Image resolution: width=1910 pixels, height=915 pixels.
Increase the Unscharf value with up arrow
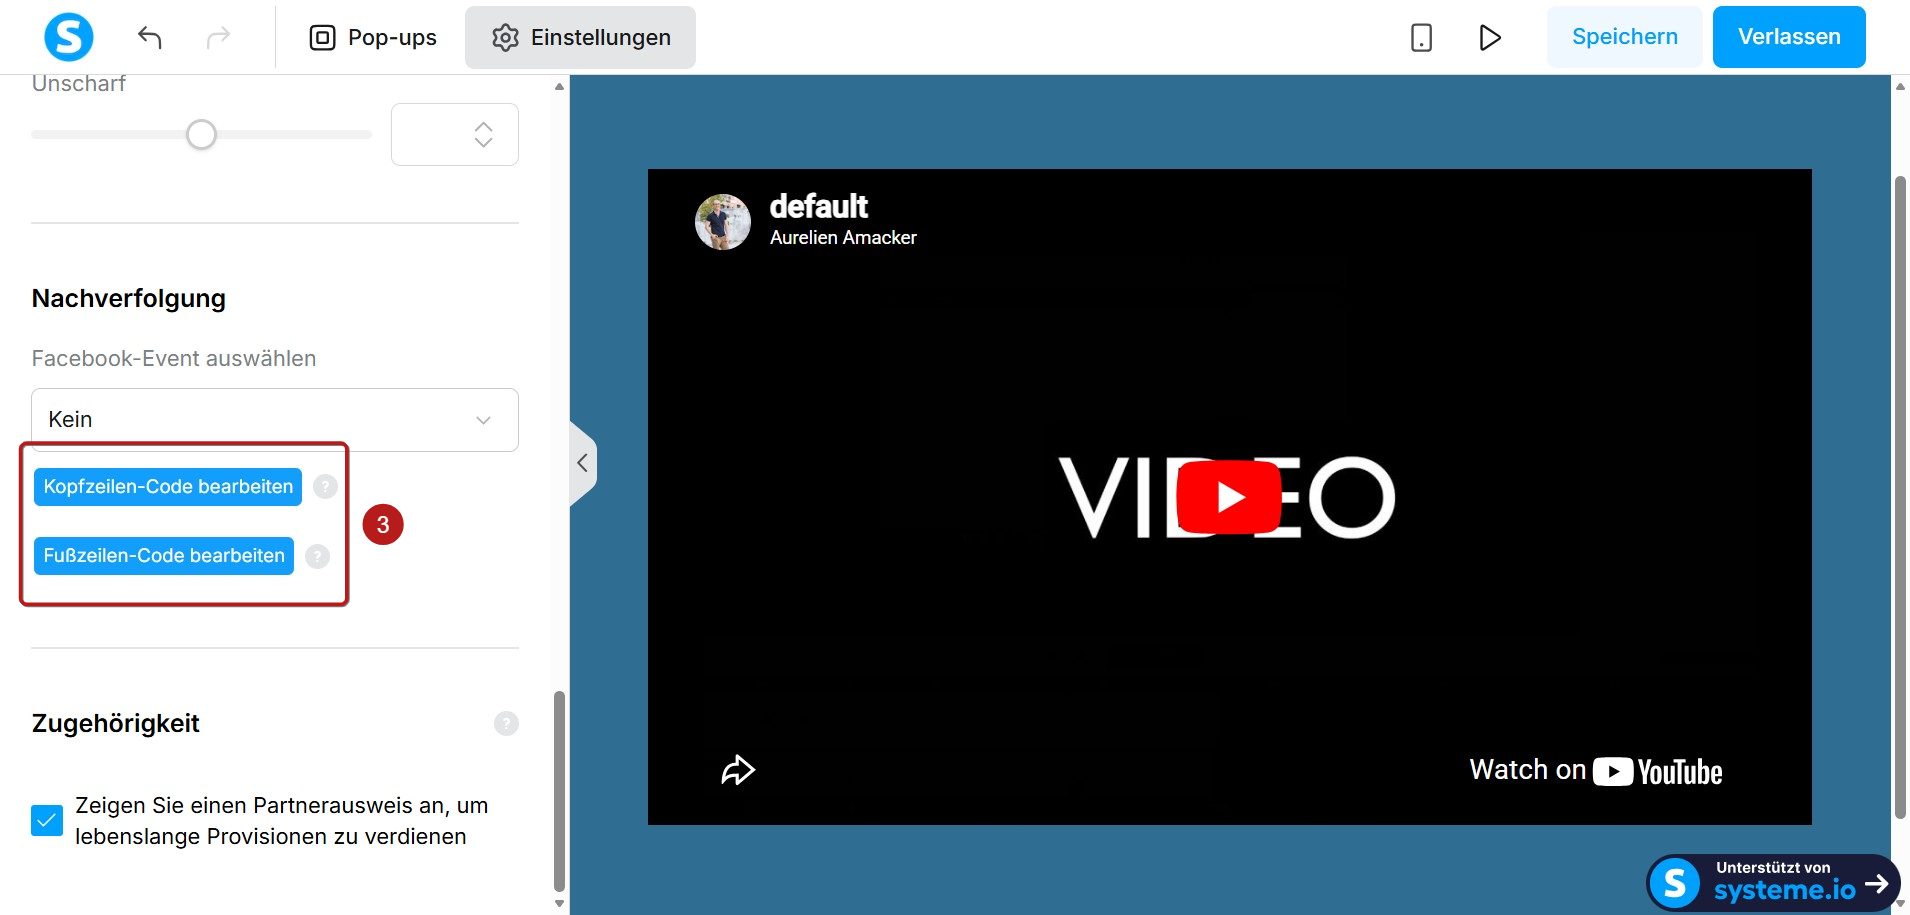[484, 126]
